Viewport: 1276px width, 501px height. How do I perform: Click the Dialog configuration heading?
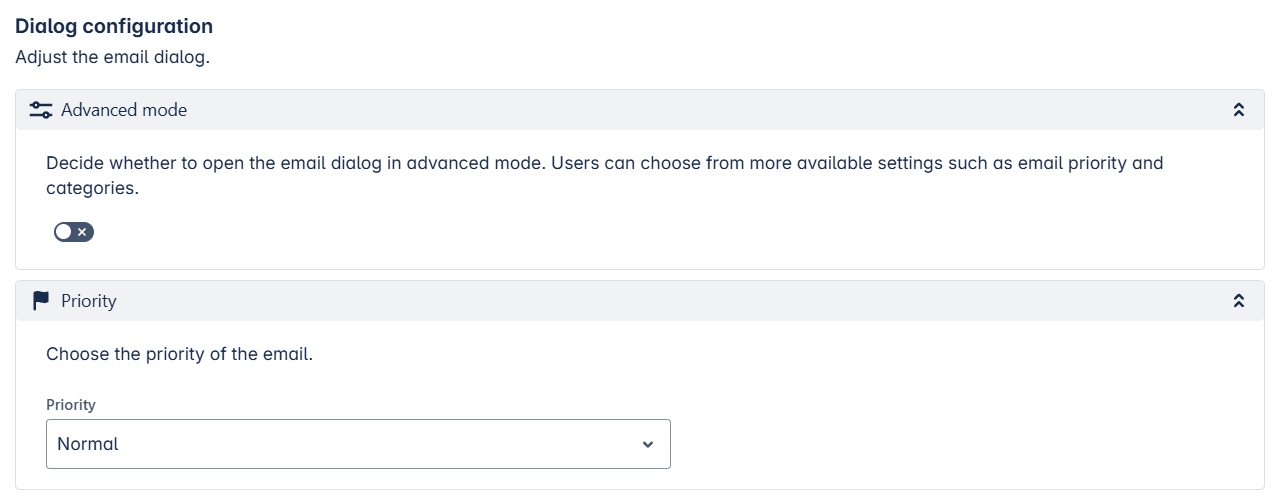[x=114, y=26]
